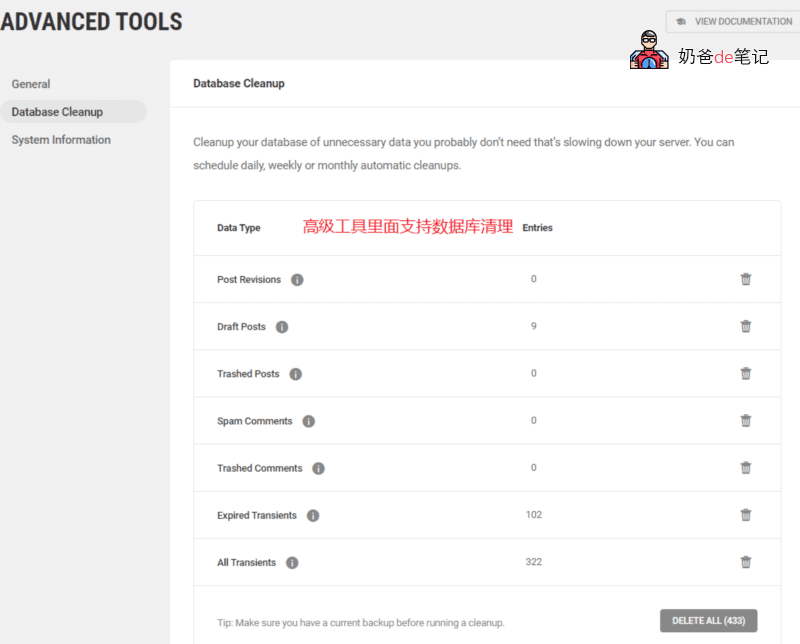The height and width of the screenshot is (644, 800).
Task: Click the cartoon avatar logo image
Action: point(649,50)
